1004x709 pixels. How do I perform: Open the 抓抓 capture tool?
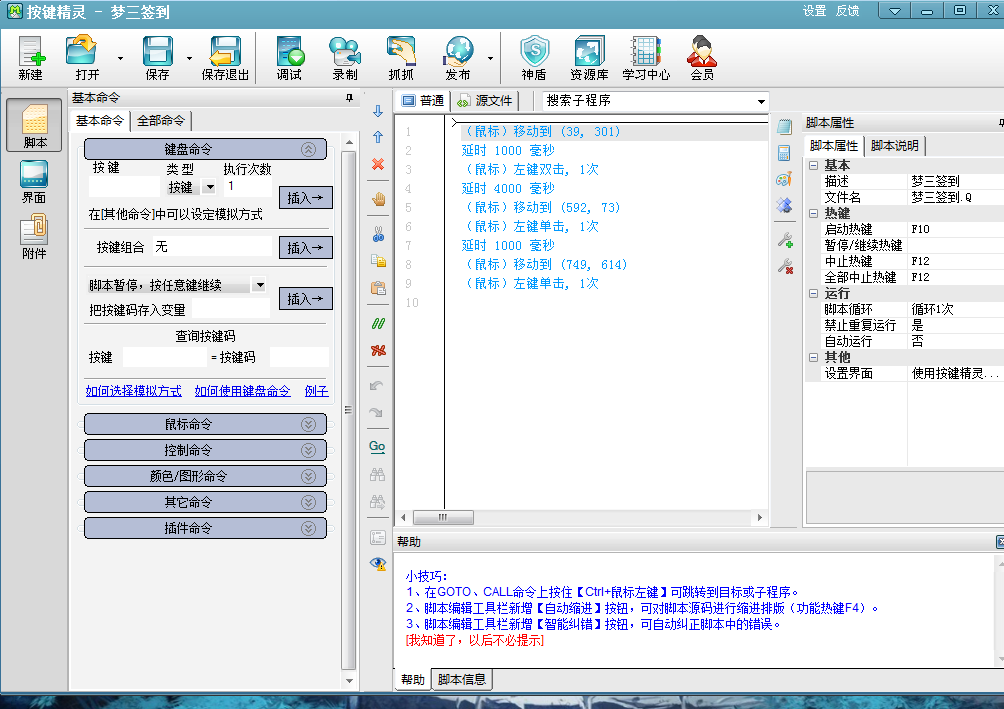pyautogui.click(x=401, y=58)
